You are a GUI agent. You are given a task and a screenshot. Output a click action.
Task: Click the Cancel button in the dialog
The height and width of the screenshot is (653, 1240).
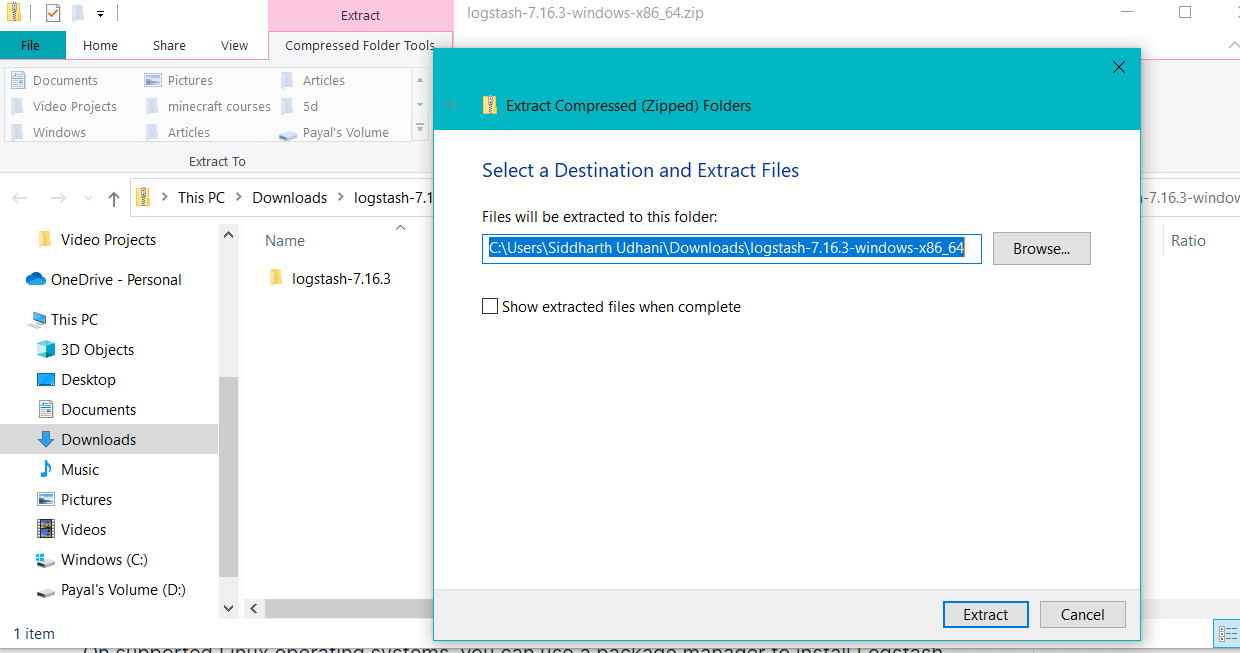[x=1083, y=614]
